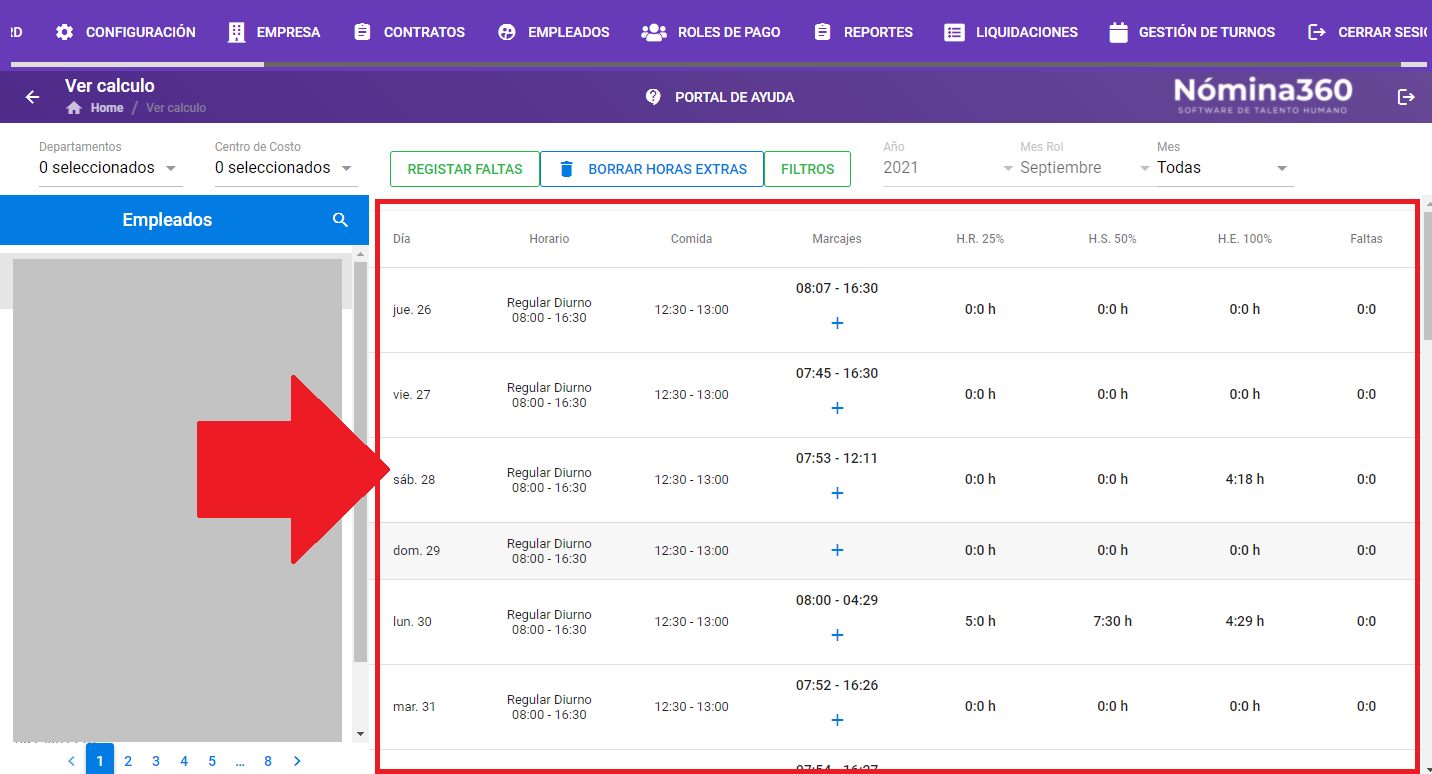This screenshot has width=1432, height=774.
Task: Open the Portal de Ayuda link
Action: (721, 97)
